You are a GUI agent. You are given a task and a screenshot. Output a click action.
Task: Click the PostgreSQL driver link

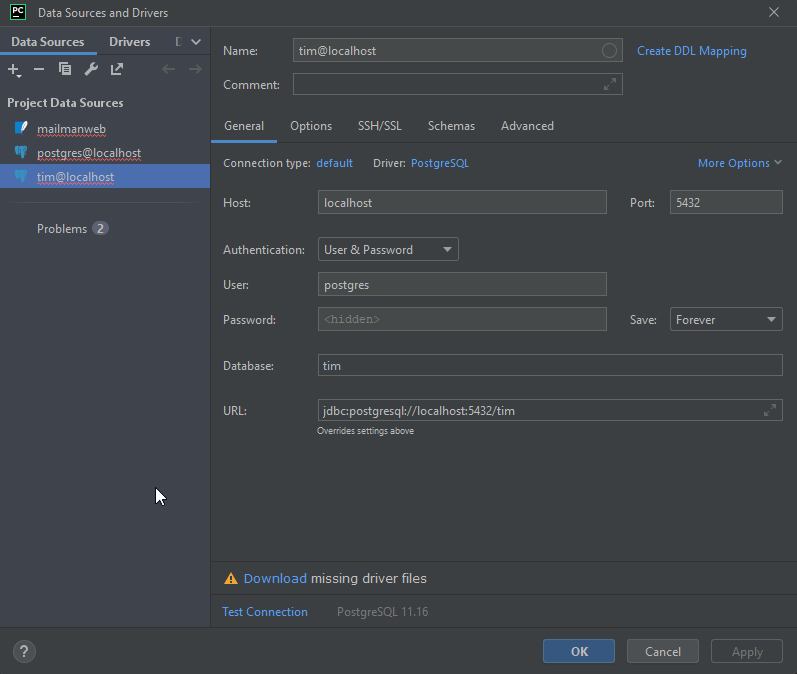pyautogui.click(x=440, y=163)
